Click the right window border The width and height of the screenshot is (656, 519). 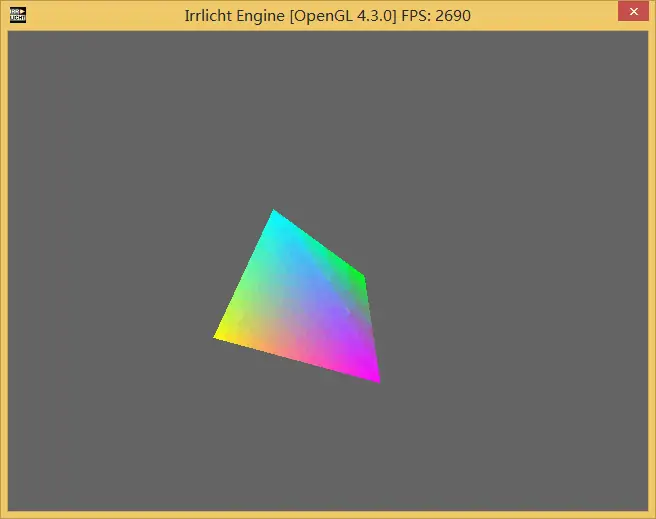pyautogui.click(x=652, y=270)
